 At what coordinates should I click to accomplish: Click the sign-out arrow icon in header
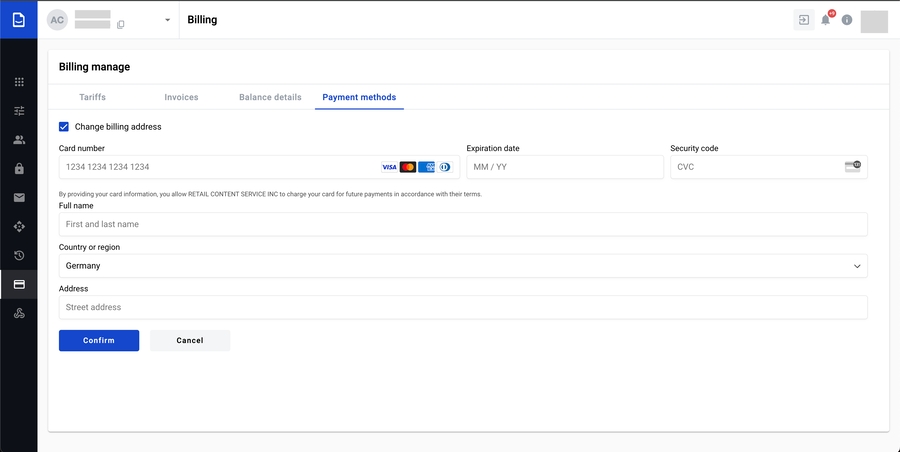click(x=804, y=20)
